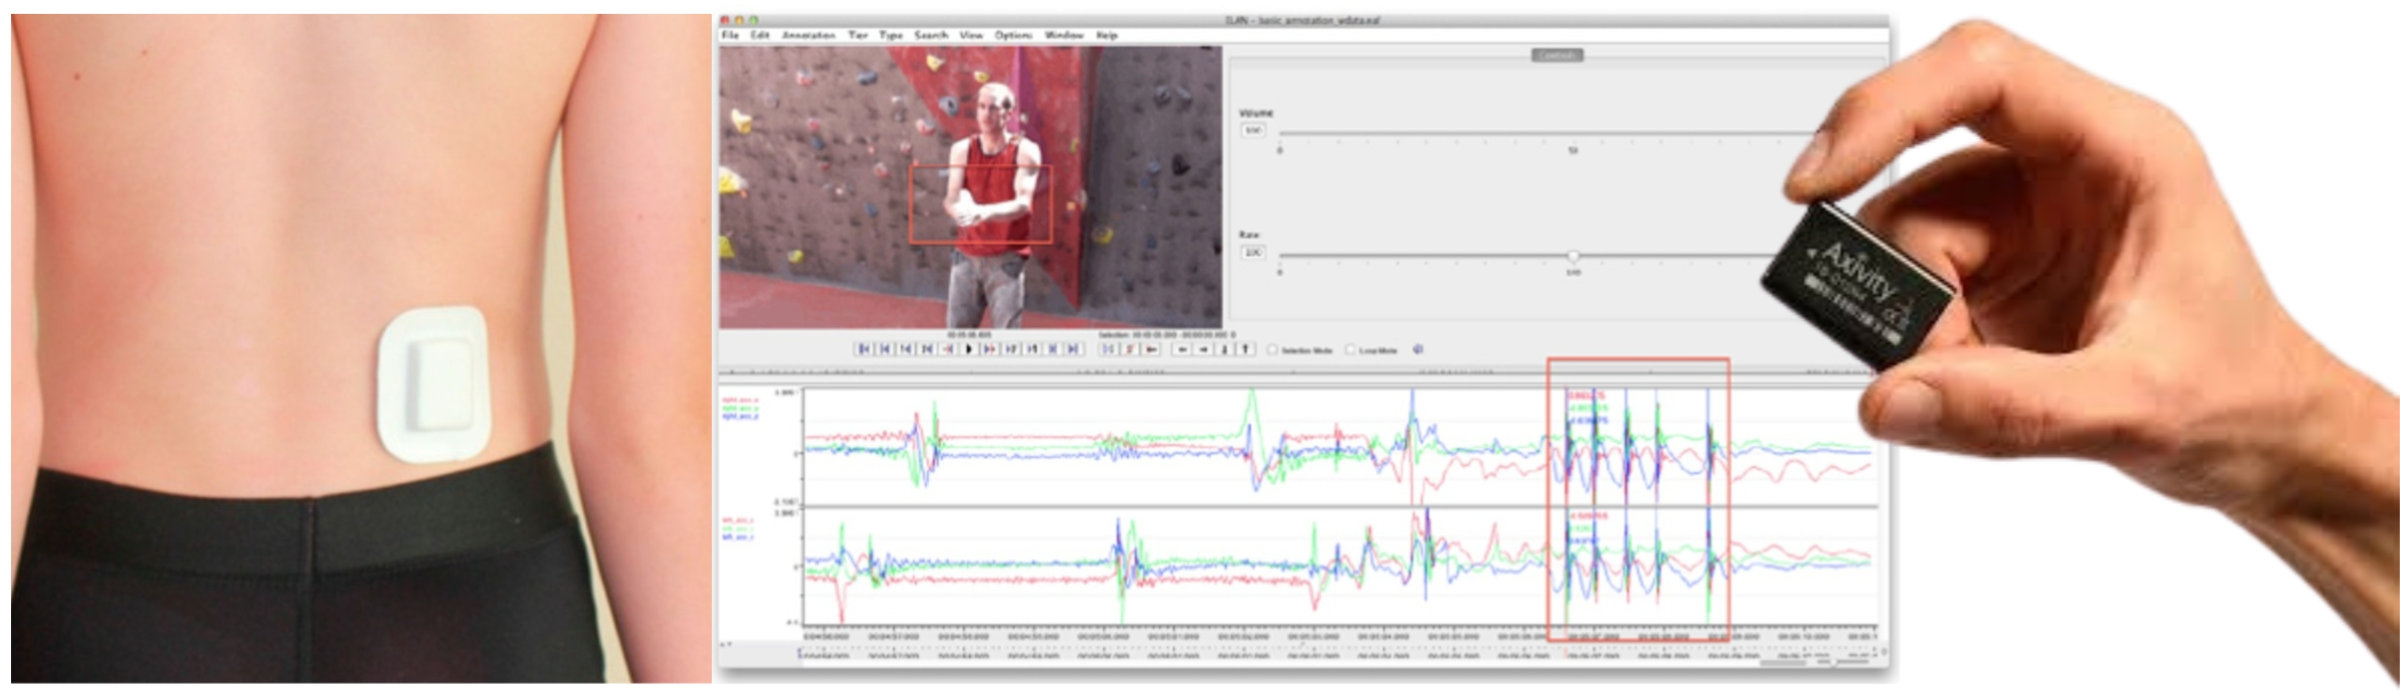Jump to the beginning of the media
The height and width of the screenshot is (696, 2402).
(863, 349)
